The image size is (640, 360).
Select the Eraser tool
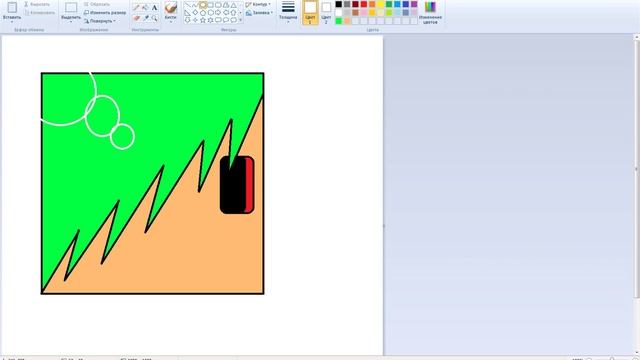[x=137, y=18]
